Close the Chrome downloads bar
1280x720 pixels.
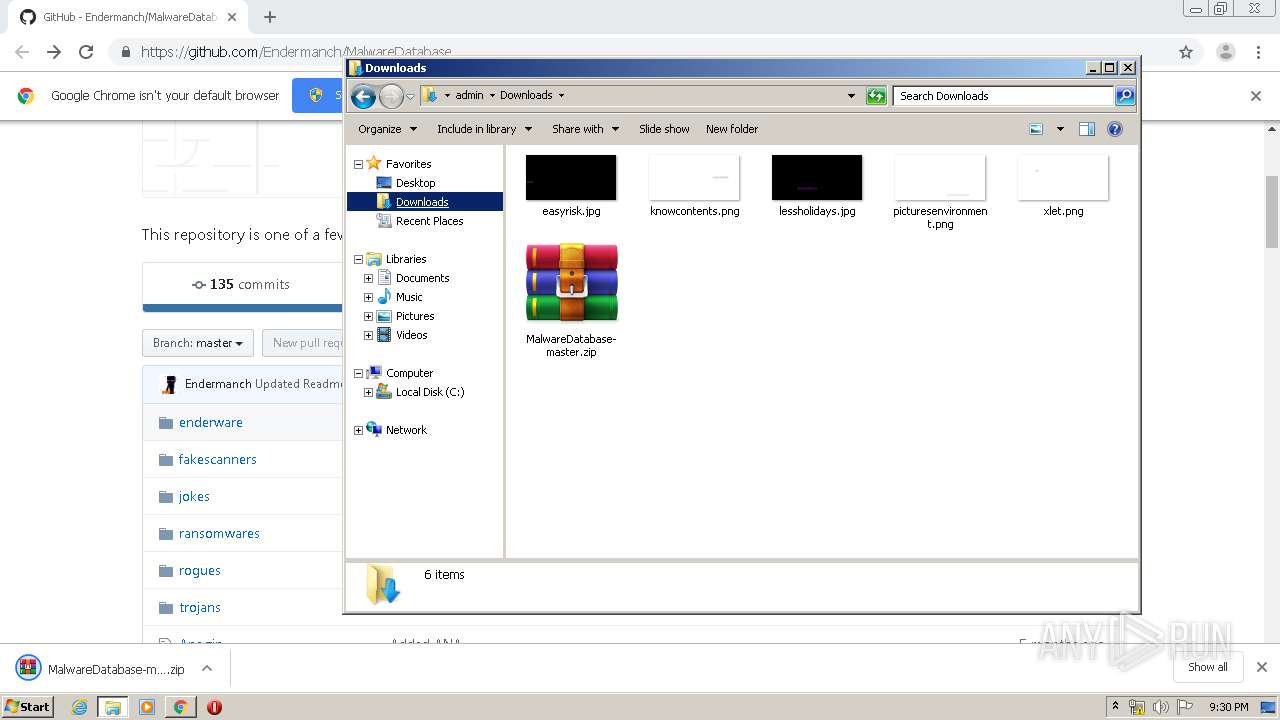(1261, 667)
